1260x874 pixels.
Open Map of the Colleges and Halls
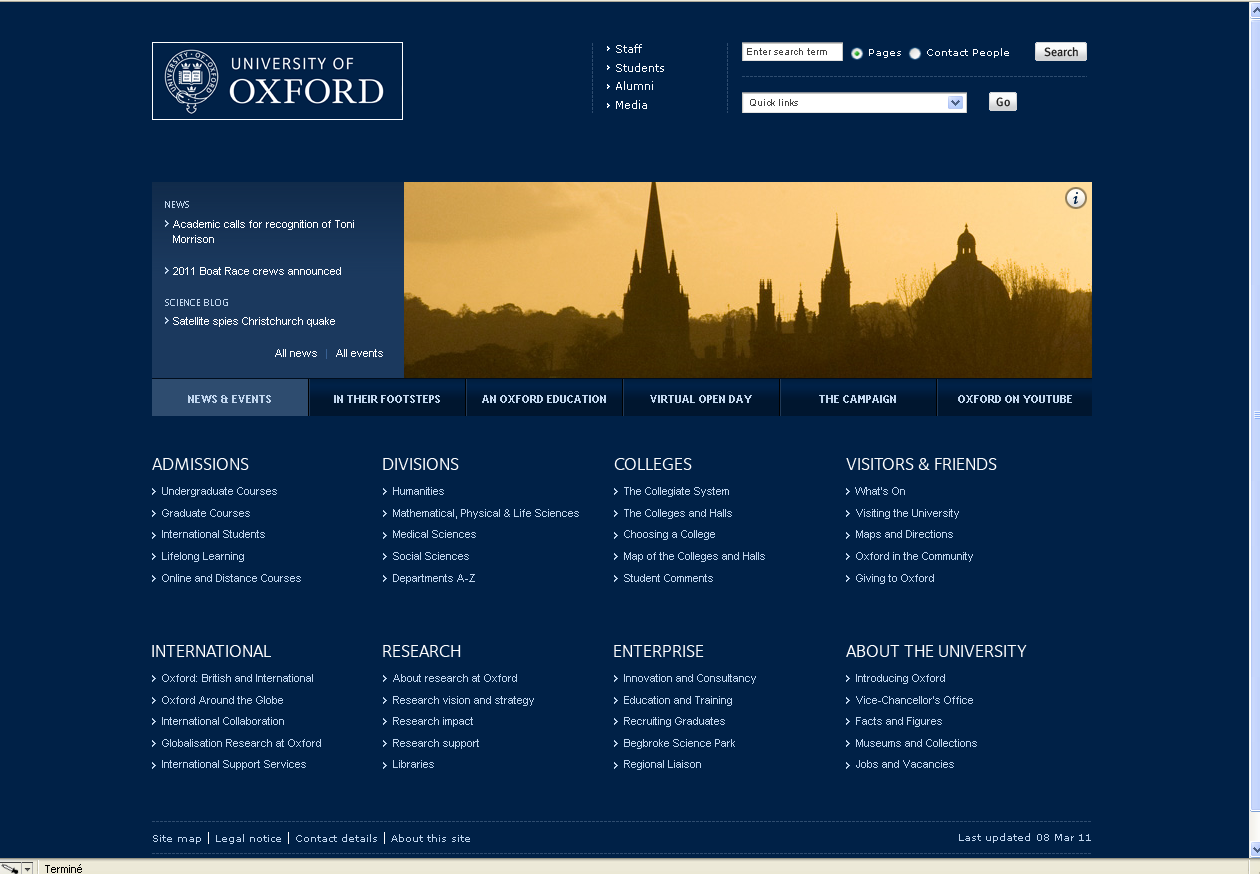click(x=694, y=556)
